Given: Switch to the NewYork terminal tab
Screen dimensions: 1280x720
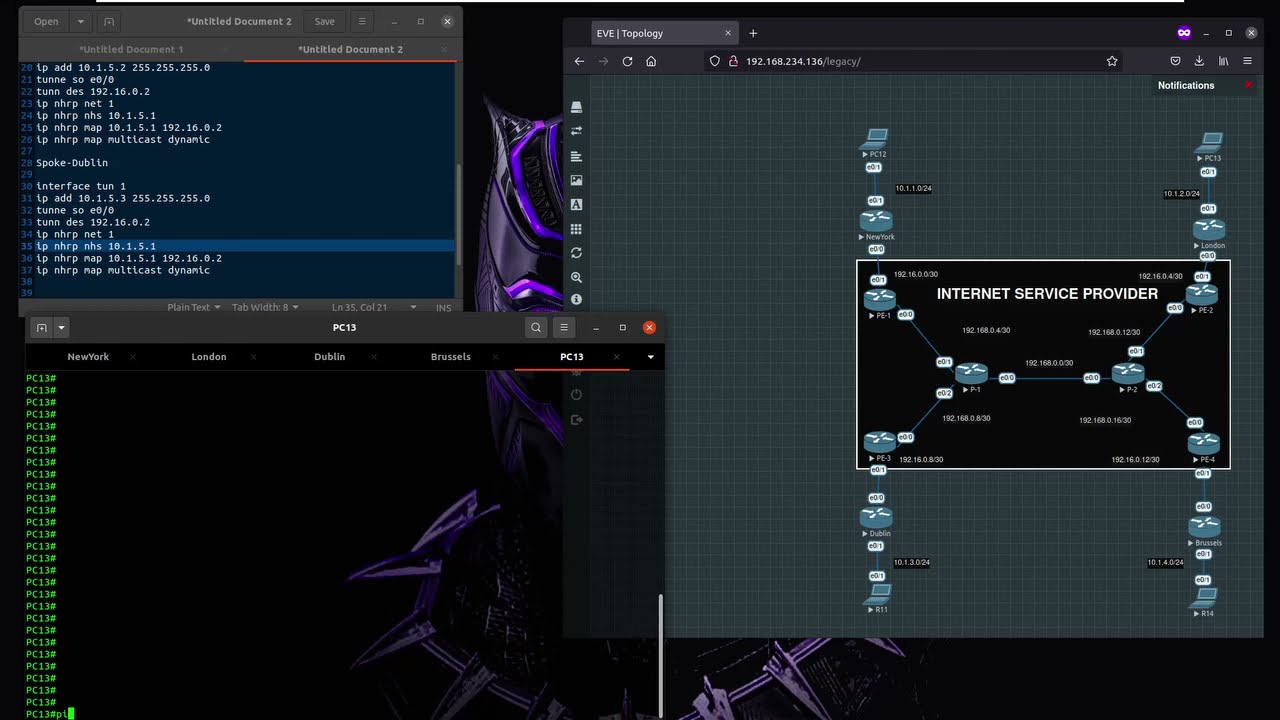Looking at the screenshot, I should pos(88,356).
